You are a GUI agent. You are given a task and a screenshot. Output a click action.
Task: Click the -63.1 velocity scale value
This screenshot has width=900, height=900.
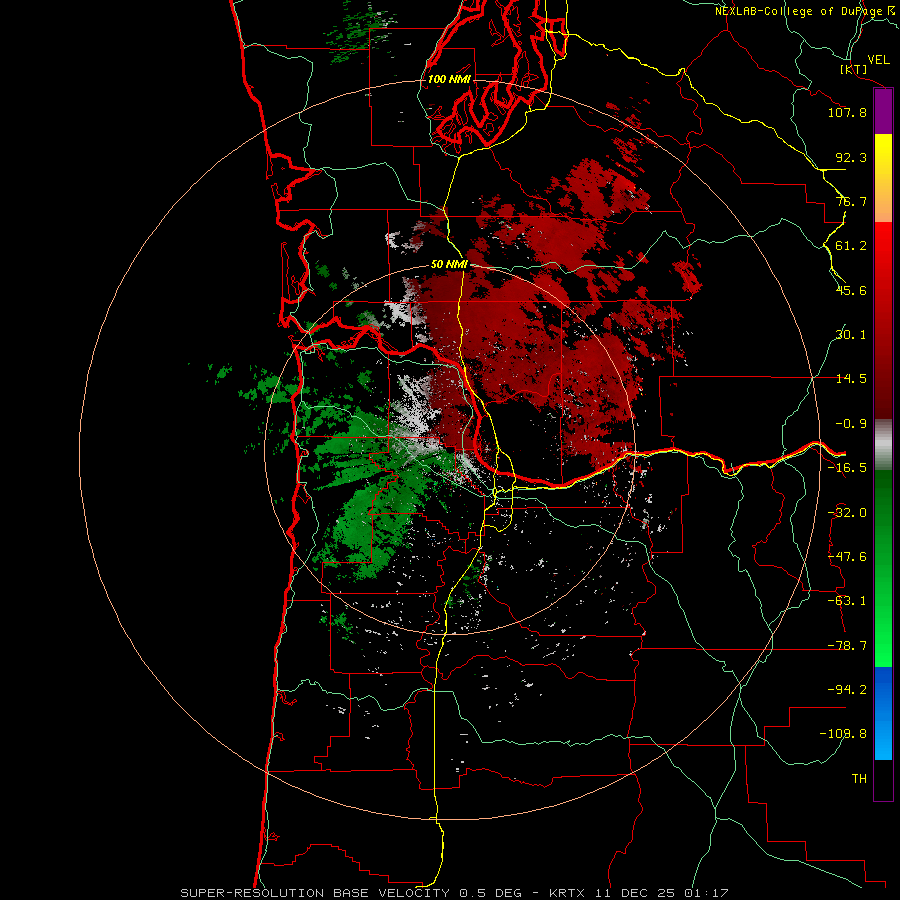pos(847,601)
